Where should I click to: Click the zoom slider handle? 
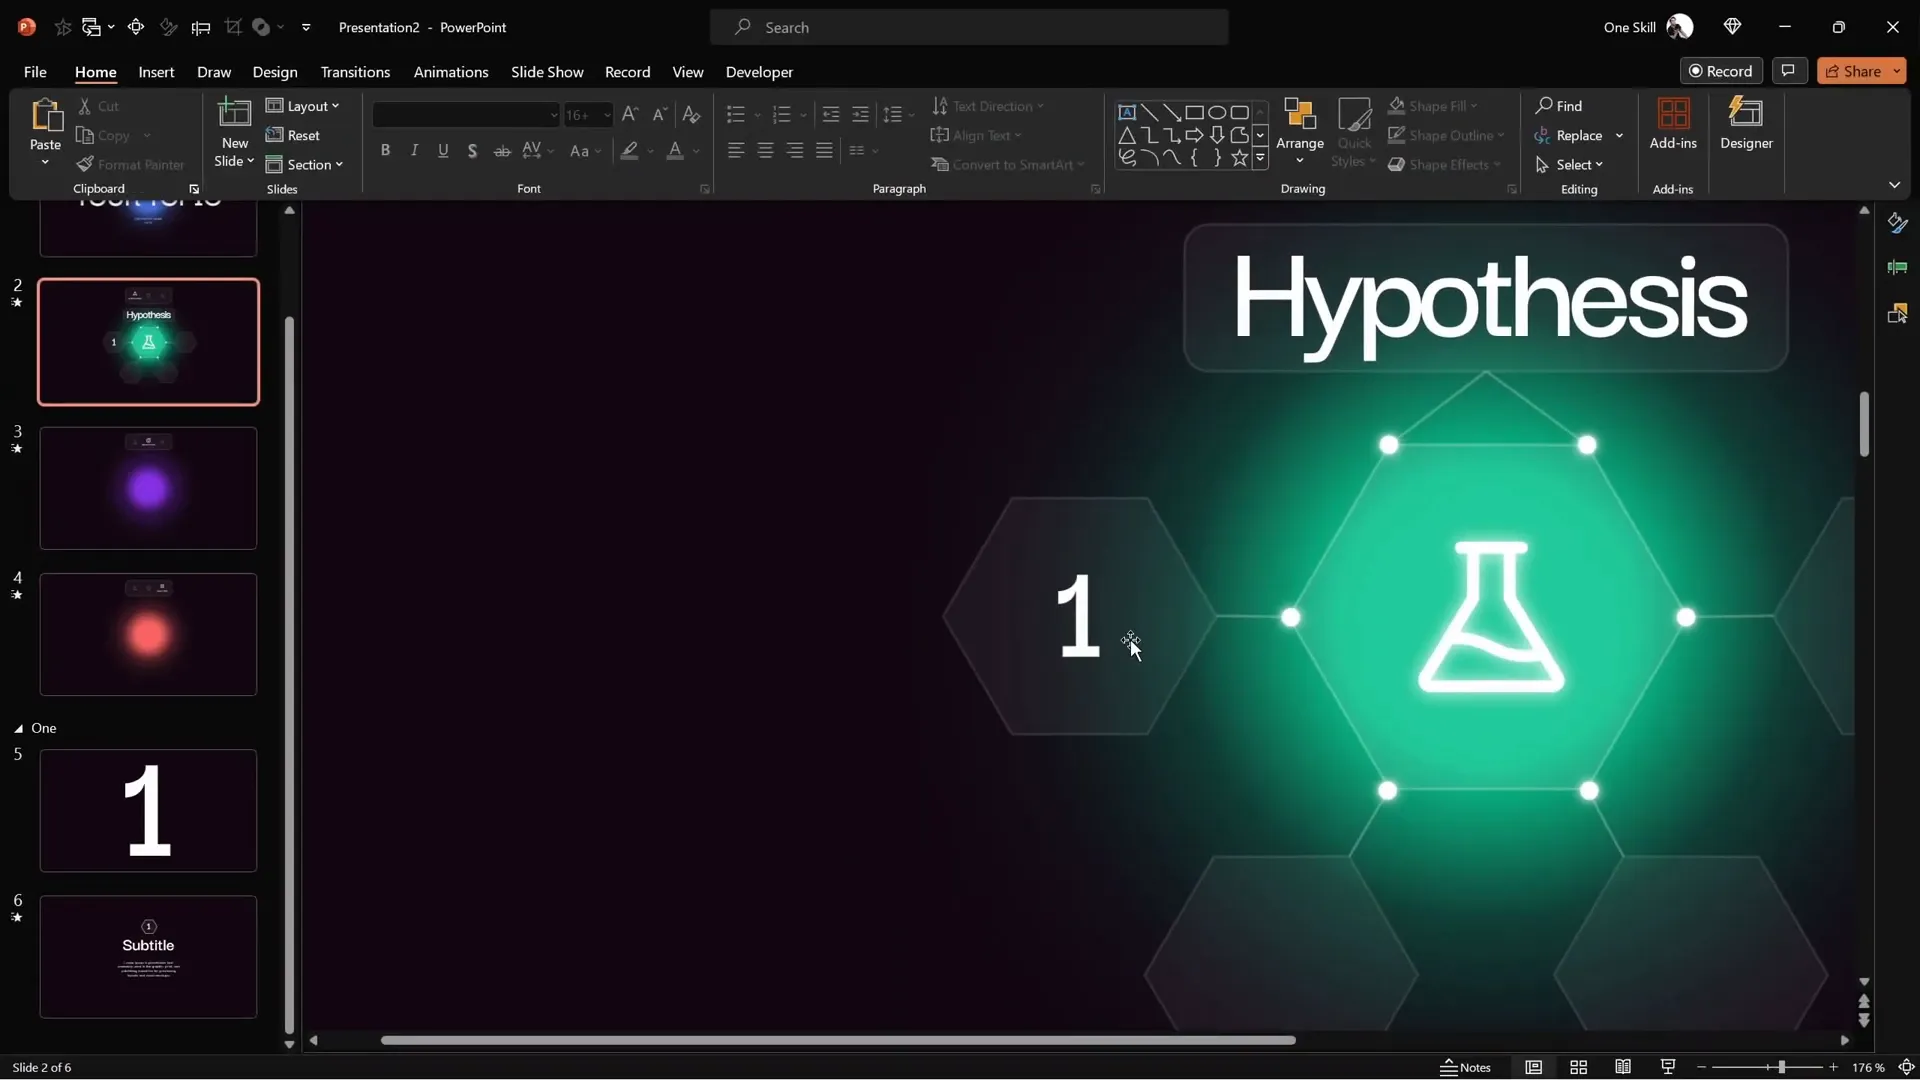[x=1781, y=1067]
